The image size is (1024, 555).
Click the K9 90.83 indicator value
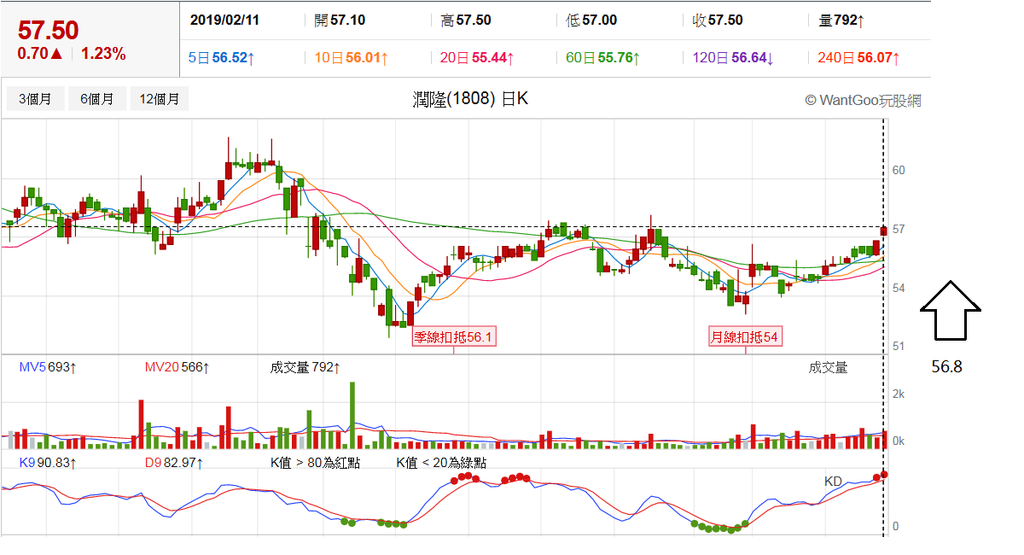coord(48,463)
